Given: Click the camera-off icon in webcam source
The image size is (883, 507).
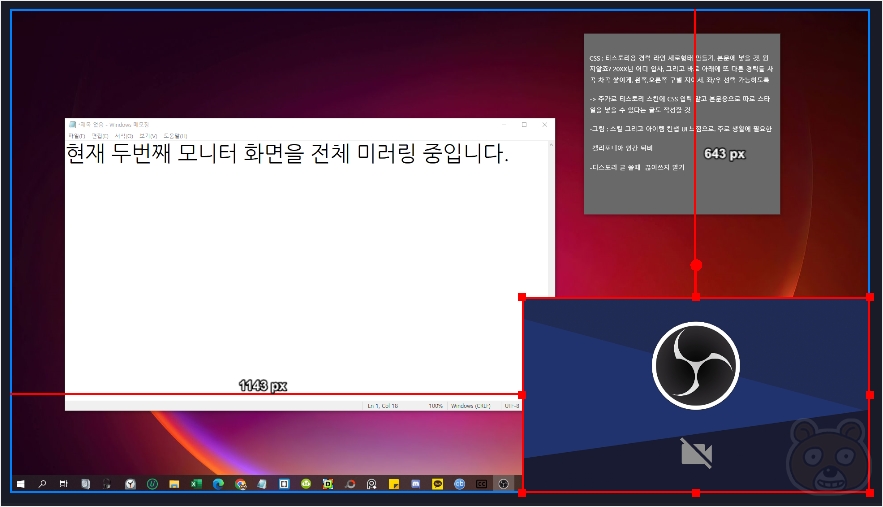Looking at the screenshot, I should pos(697,453).
